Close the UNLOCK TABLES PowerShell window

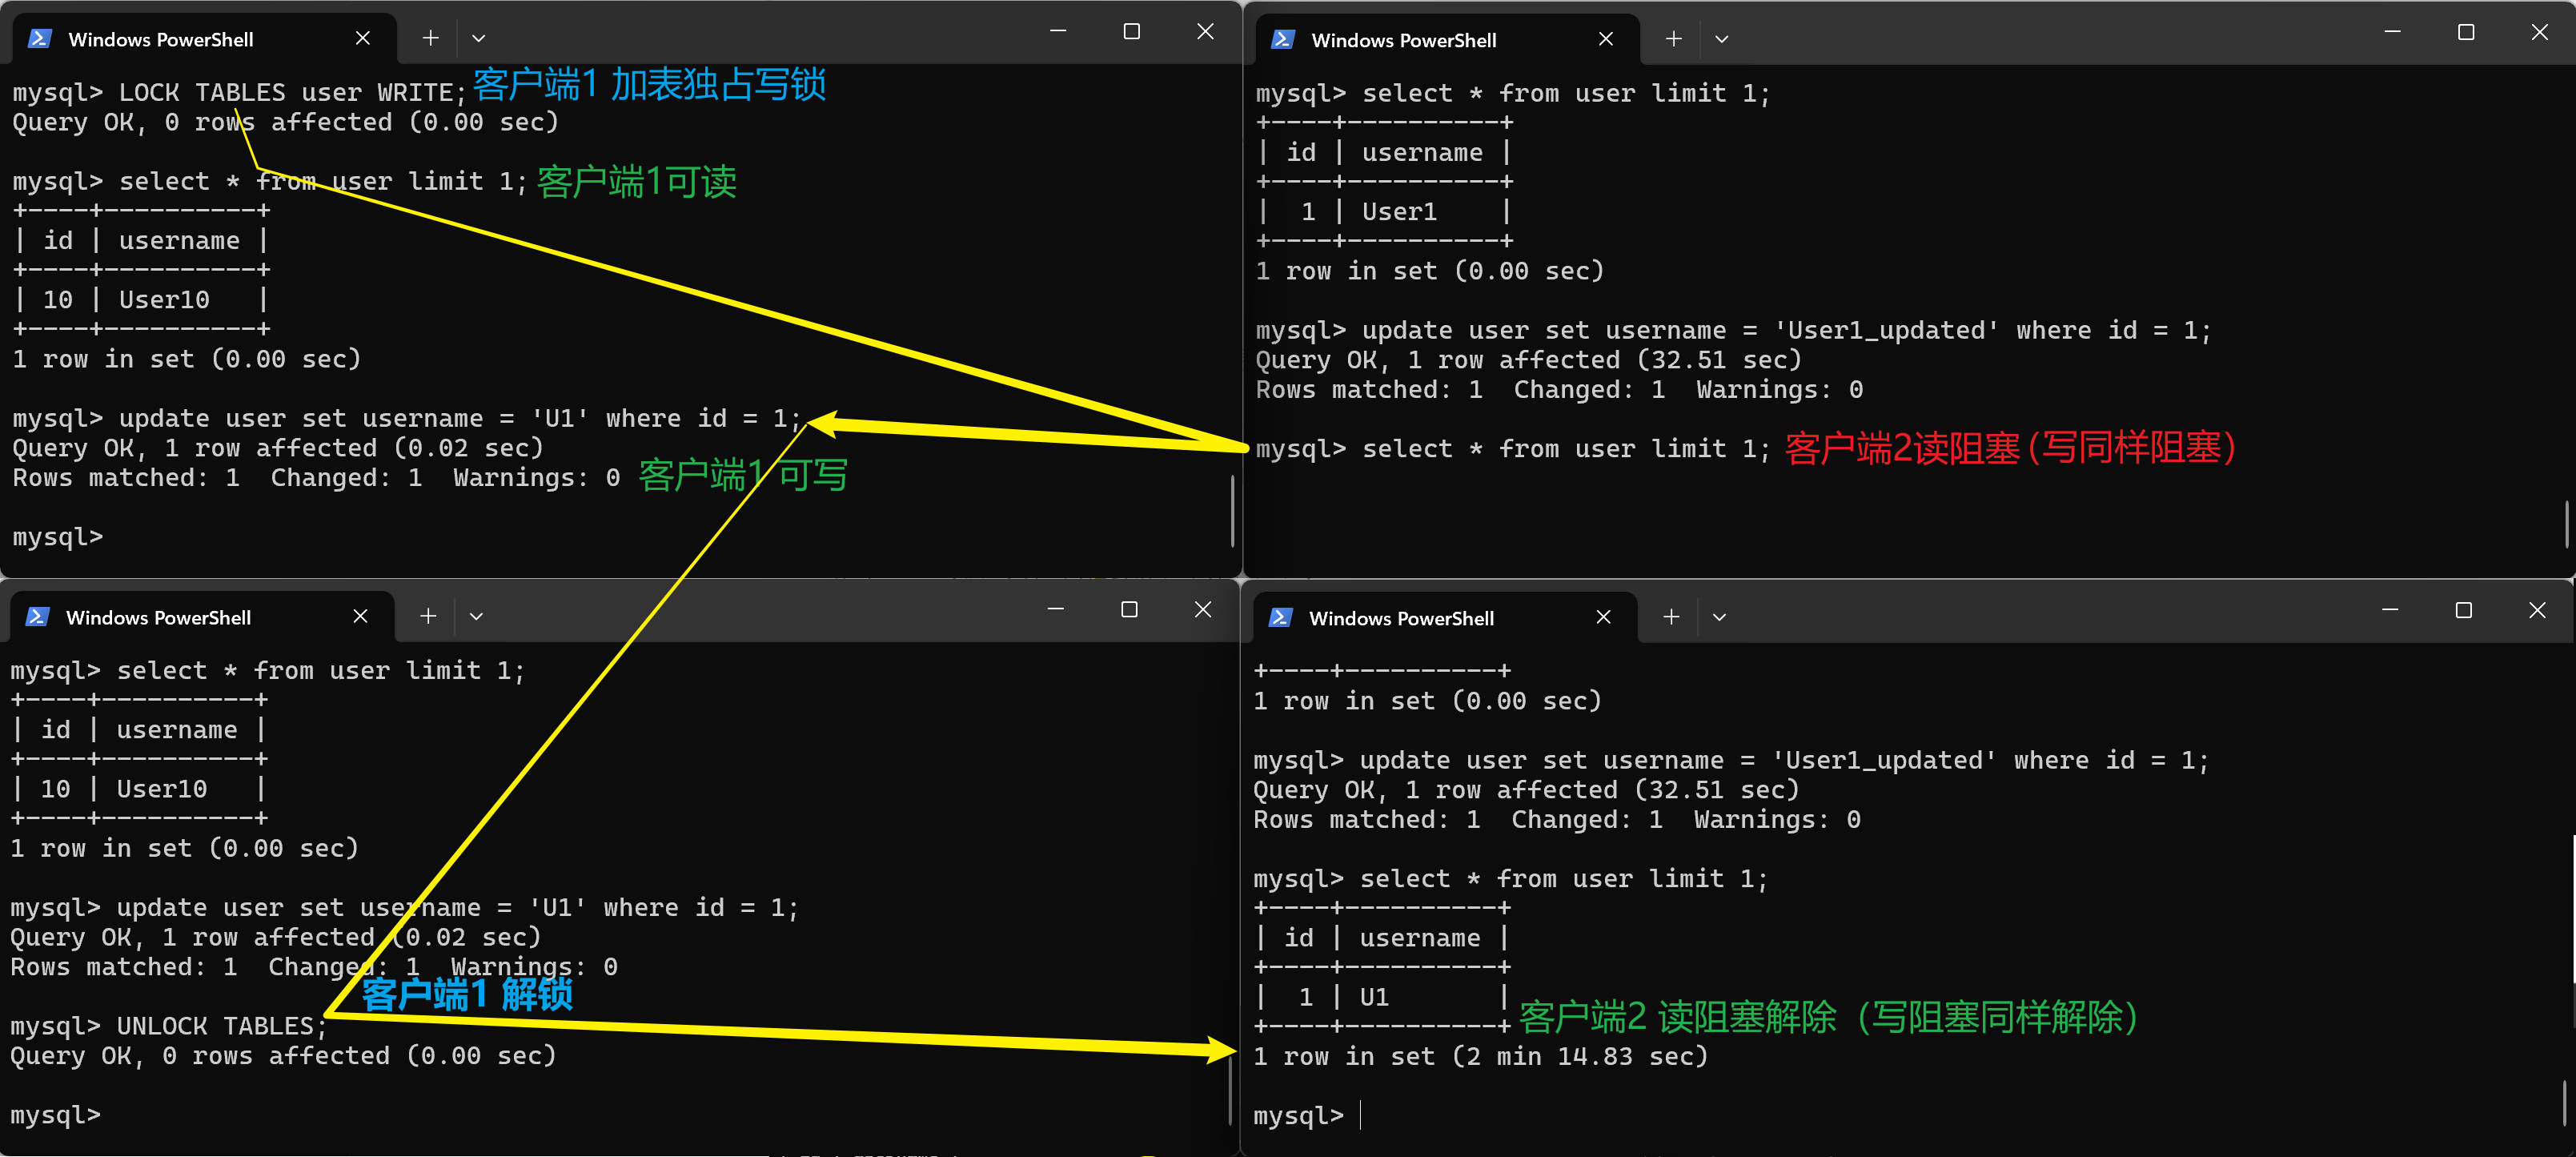pos(1203,610)
